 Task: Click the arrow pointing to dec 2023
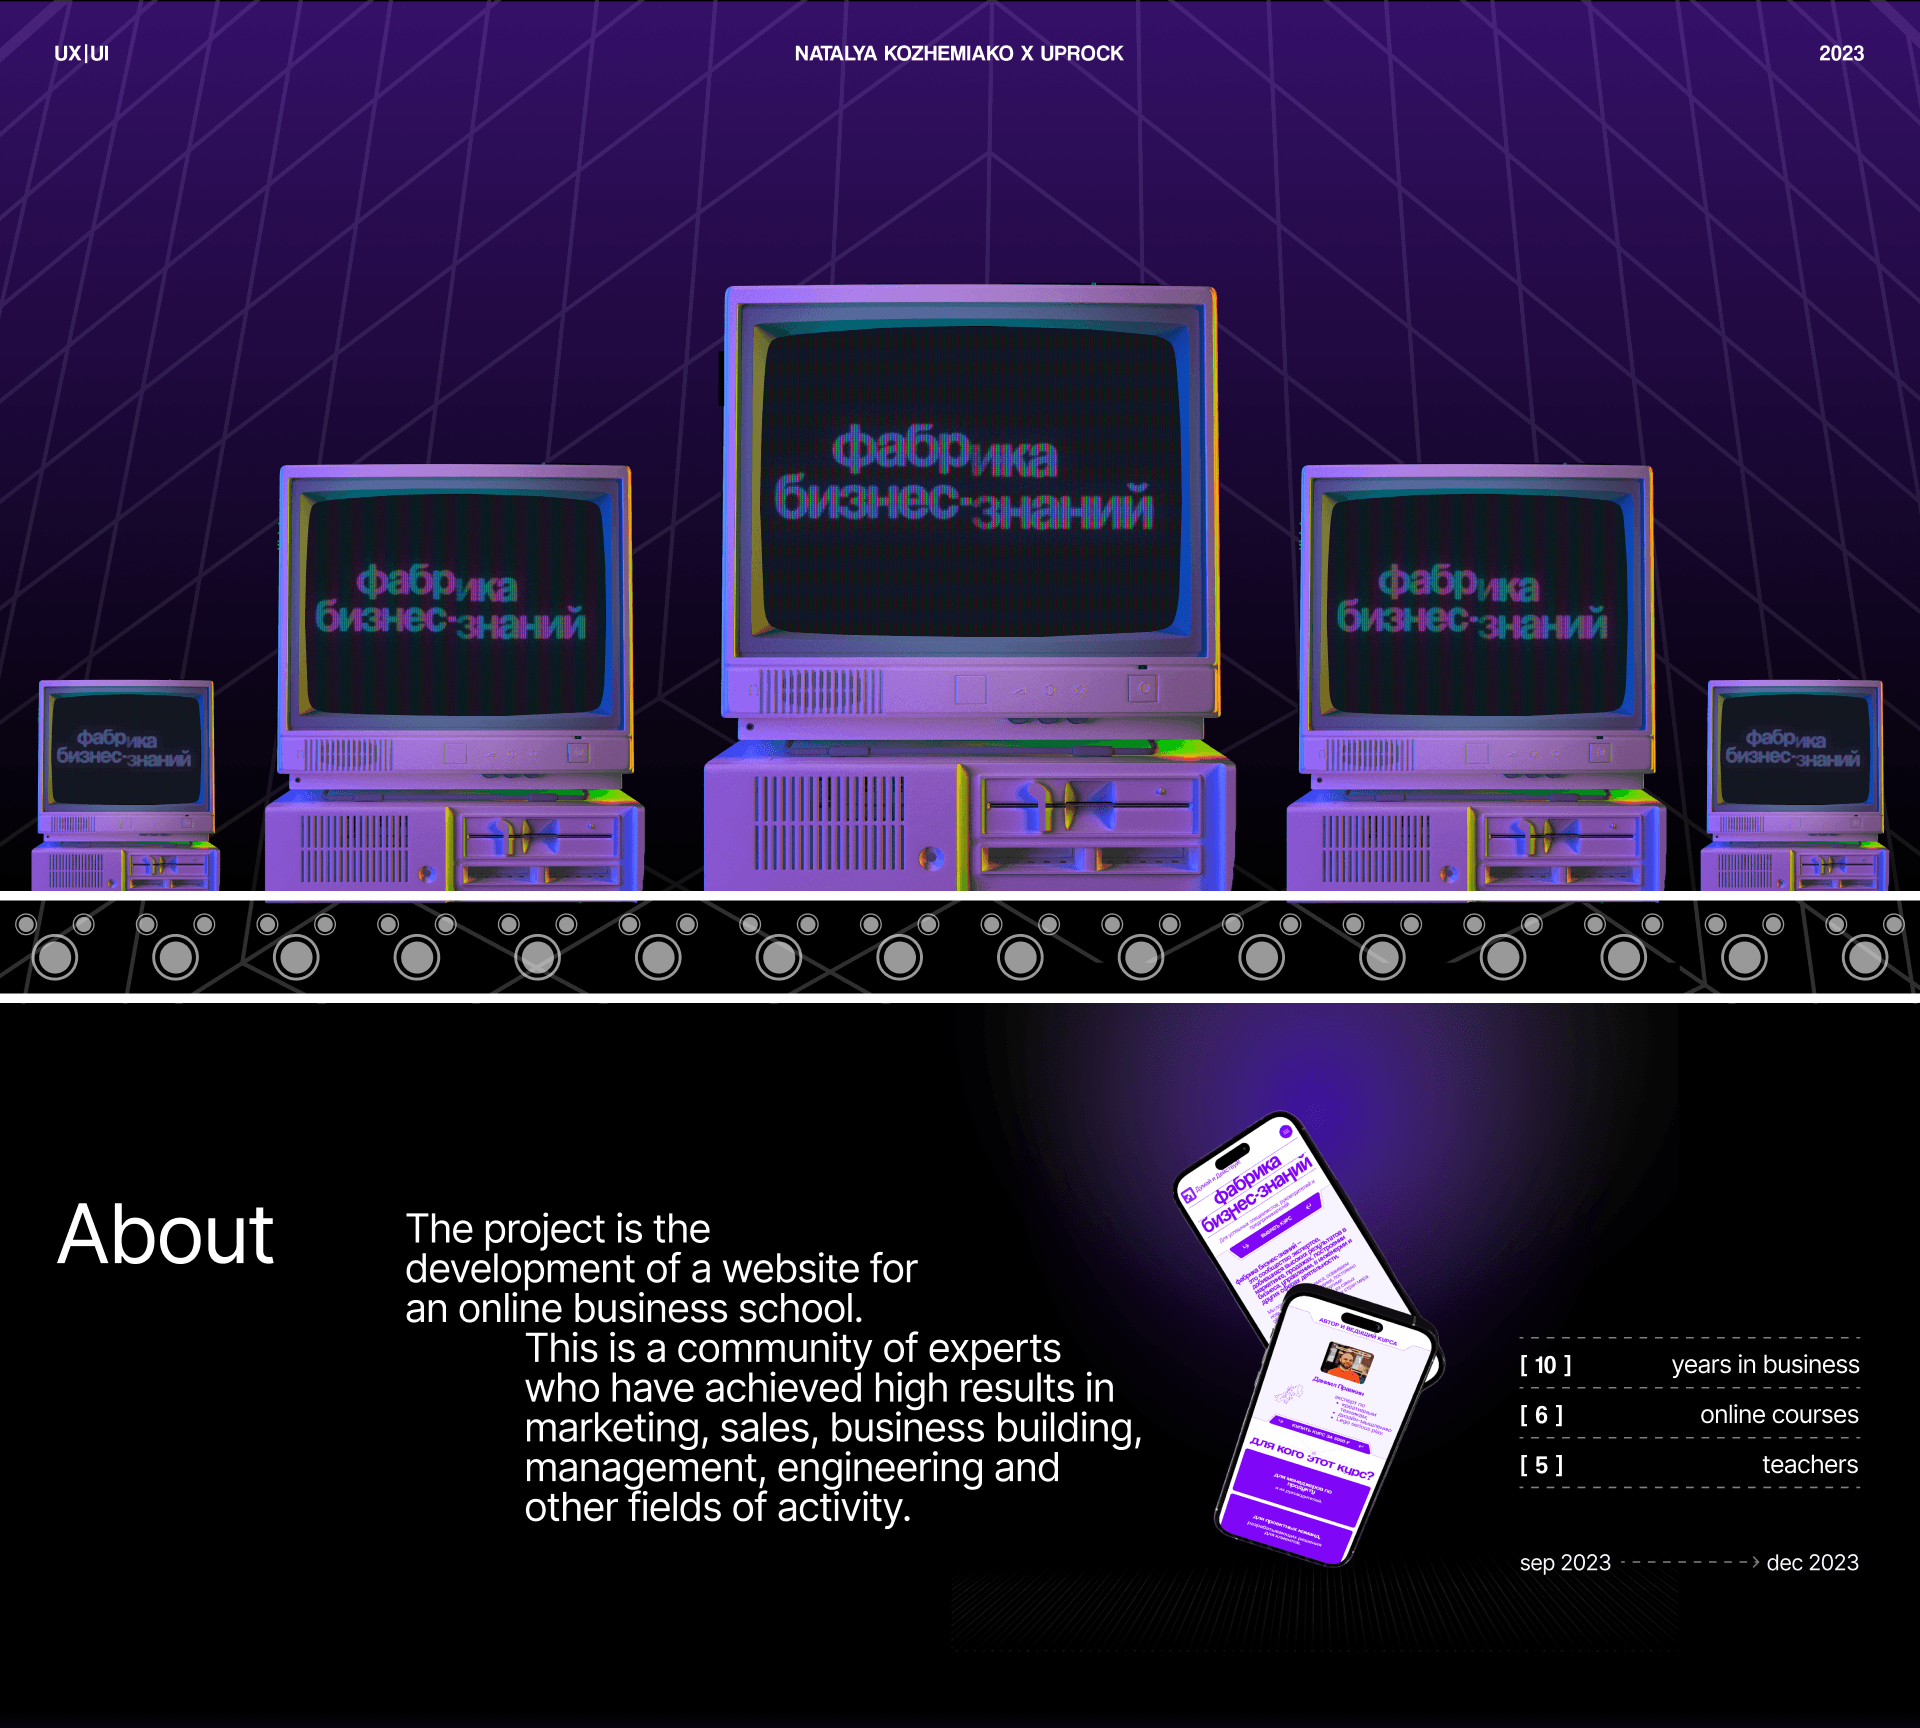(1753, 1562)
